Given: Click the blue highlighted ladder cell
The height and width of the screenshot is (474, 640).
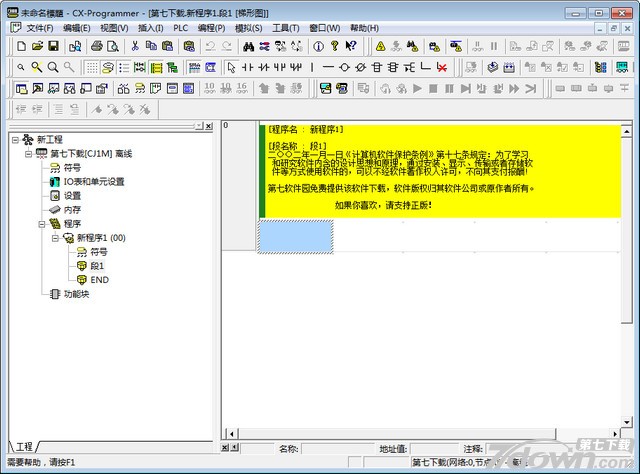Looking at the screenshot, I should coord(296,235).
